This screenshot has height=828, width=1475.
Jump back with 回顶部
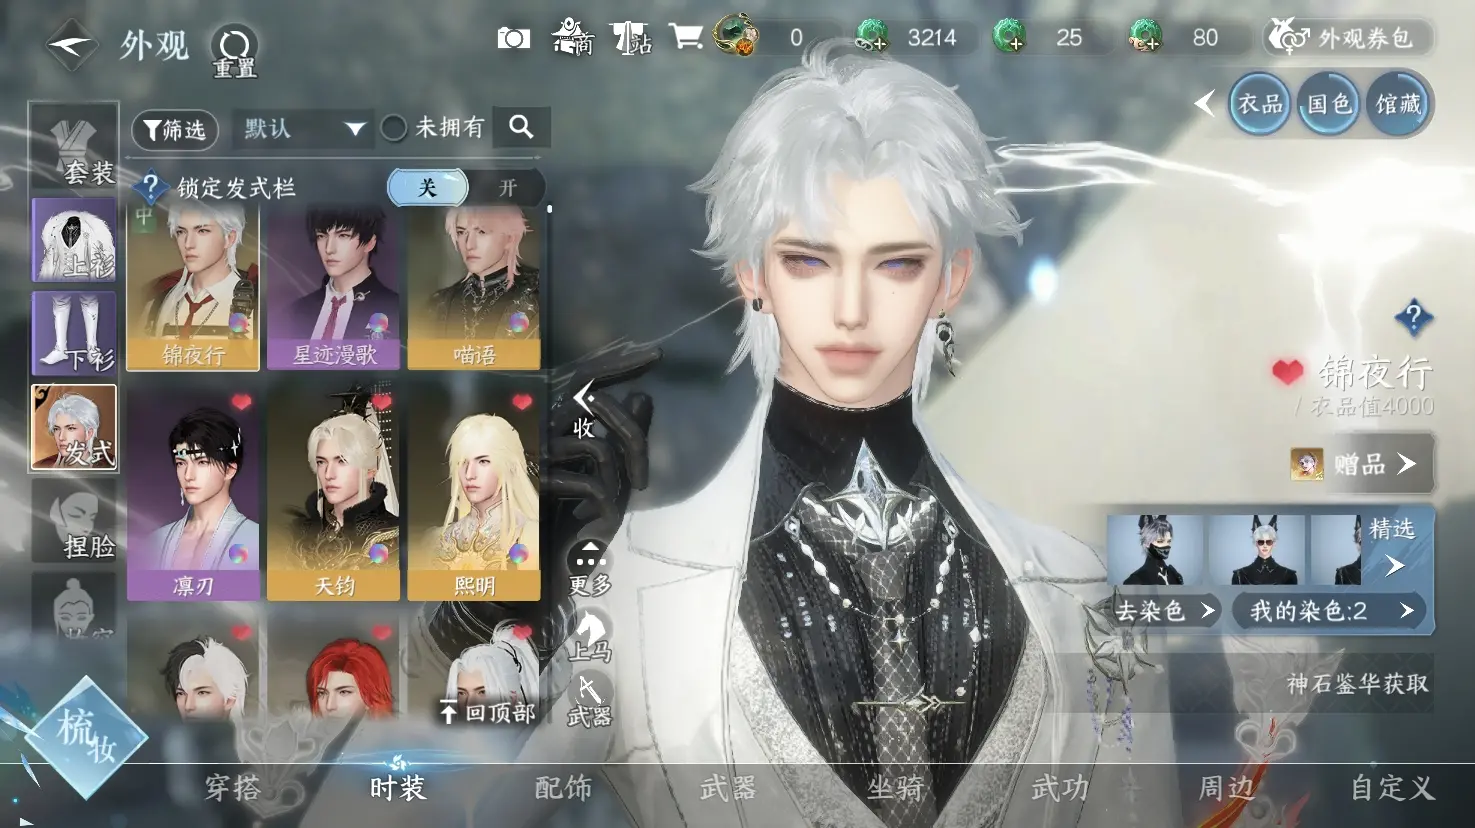coord(487,712)
